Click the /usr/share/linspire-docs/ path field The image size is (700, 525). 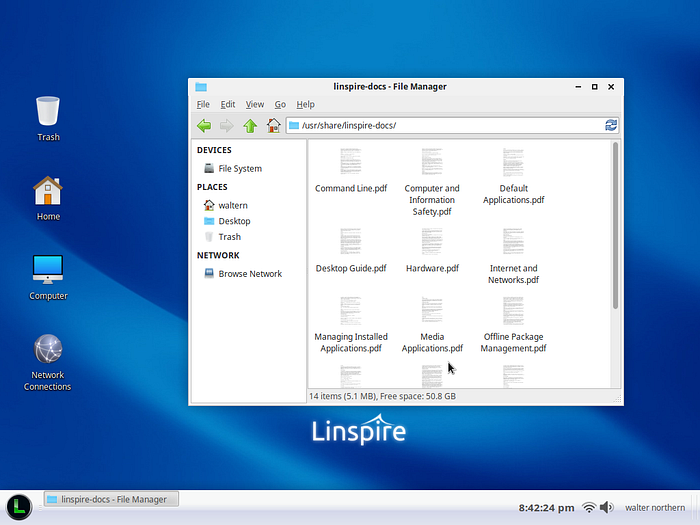pos(452,125)
